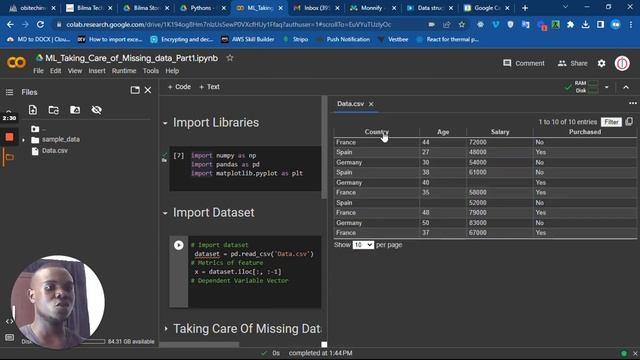Sort by the Country column header

pyautogui.click(x=376, y=132)
